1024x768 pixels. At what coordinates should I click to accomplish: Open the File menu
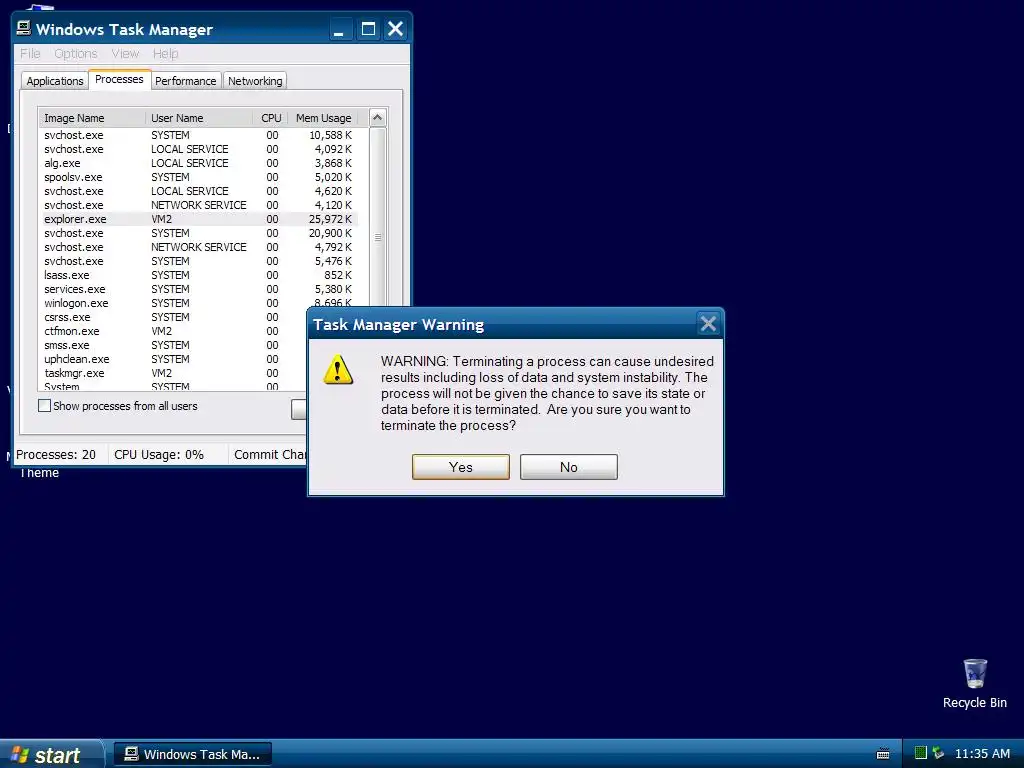[30, 54]
